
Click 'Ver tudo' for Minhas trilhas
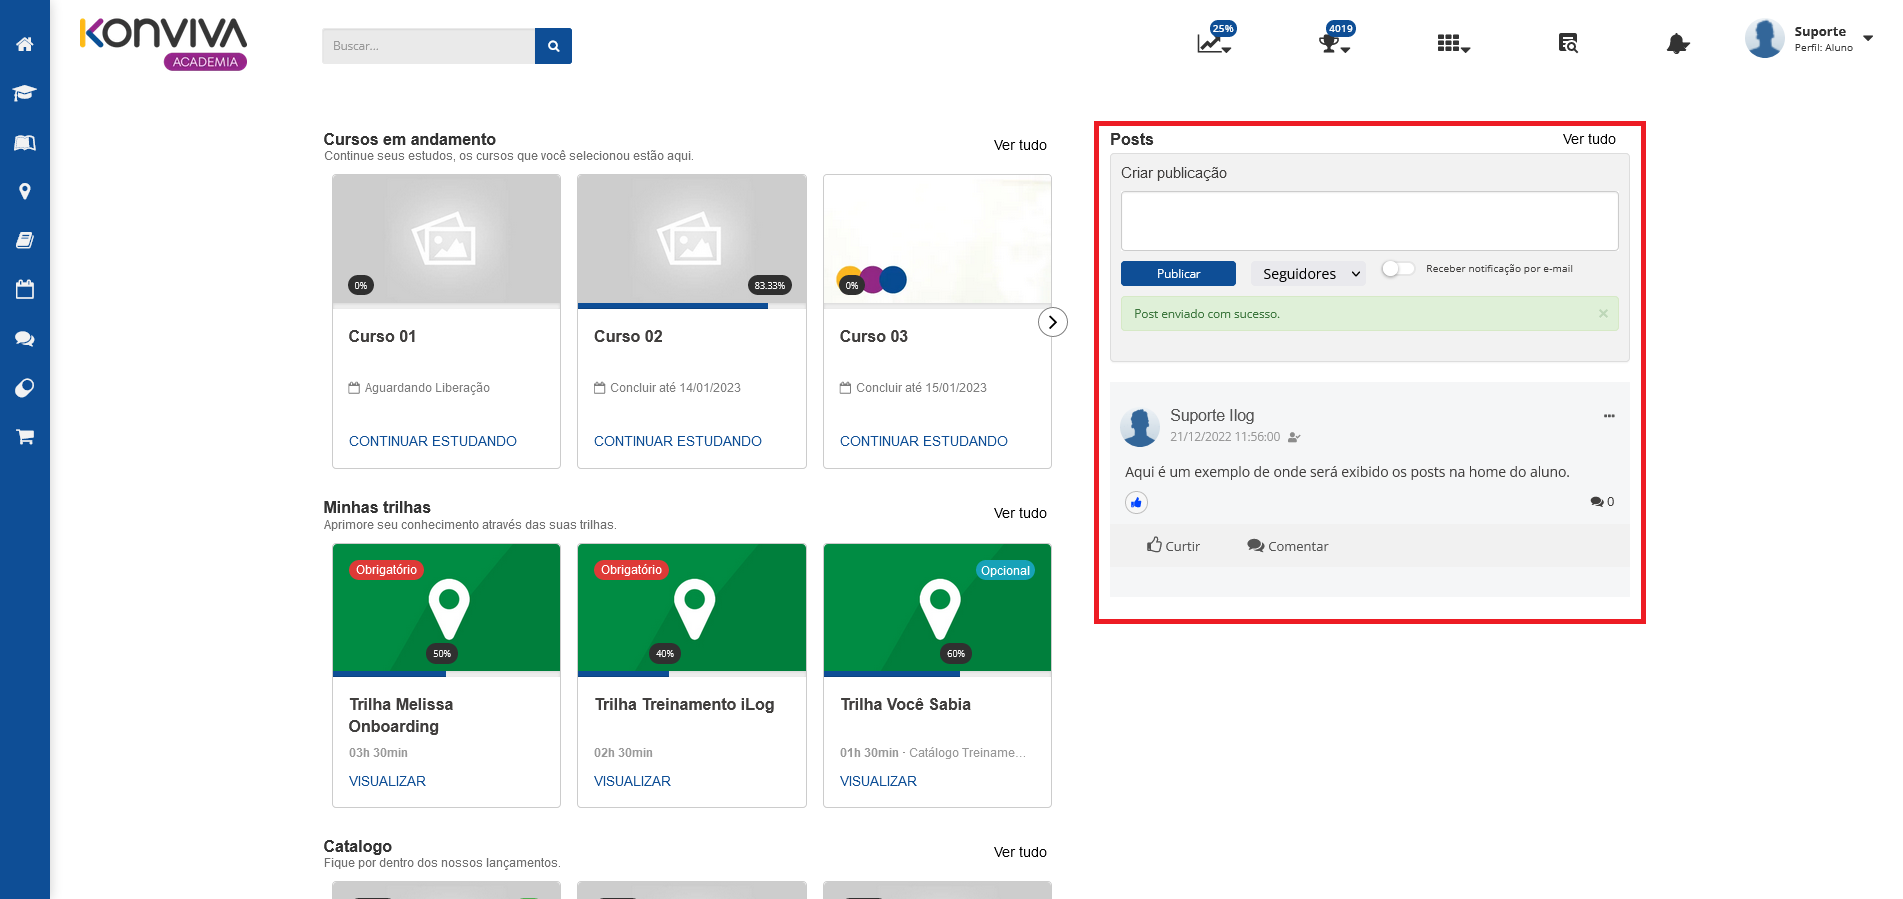1020,513
